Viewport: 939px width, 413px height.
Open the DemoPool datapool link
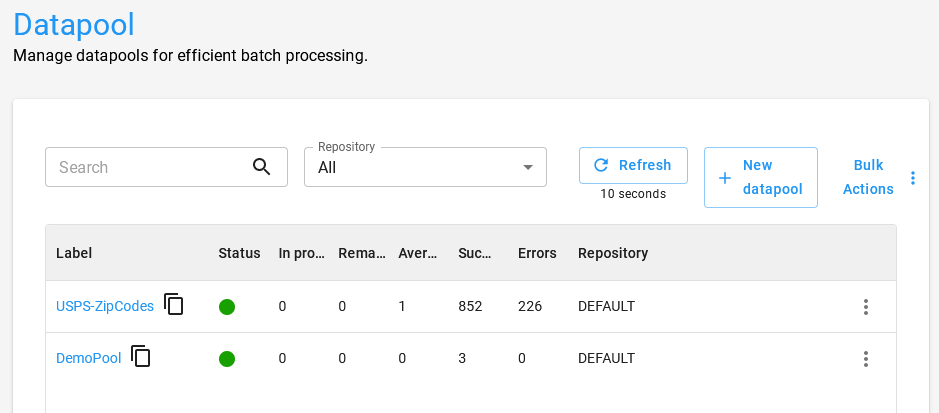pyautogui.click(x=88, y=358)
